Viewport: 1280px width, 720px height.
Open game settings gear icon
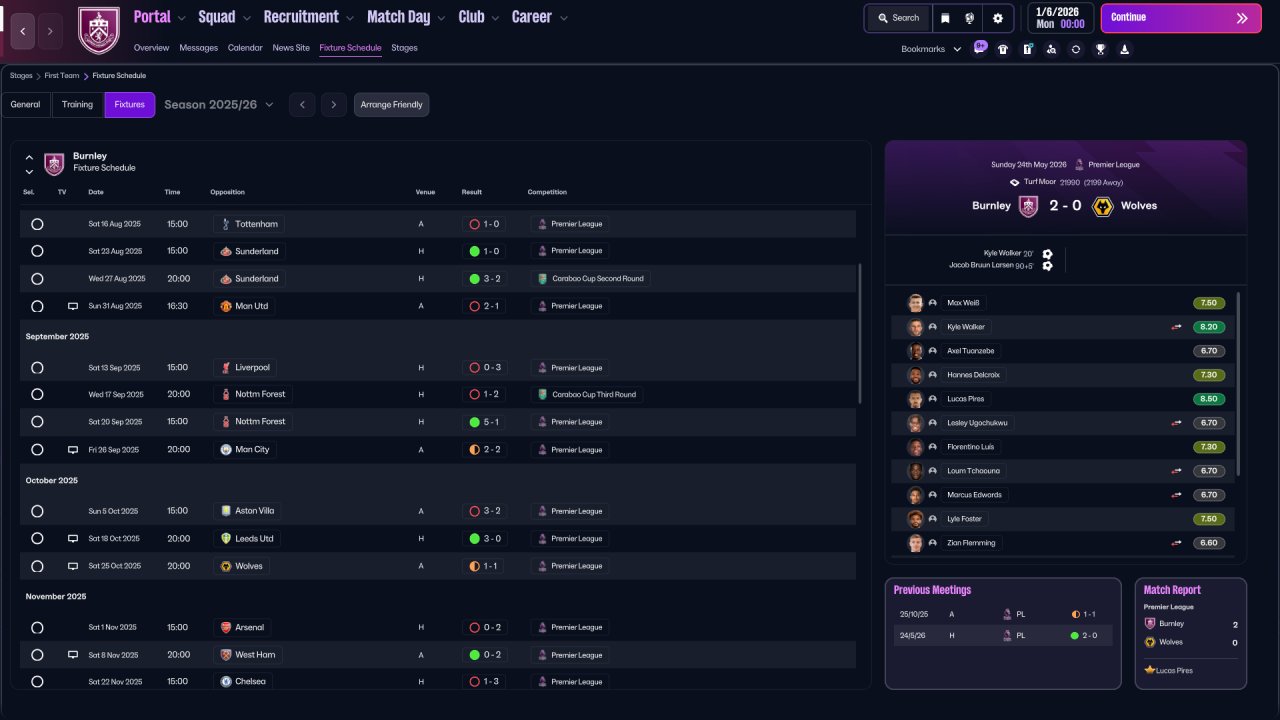pos(998,18)
